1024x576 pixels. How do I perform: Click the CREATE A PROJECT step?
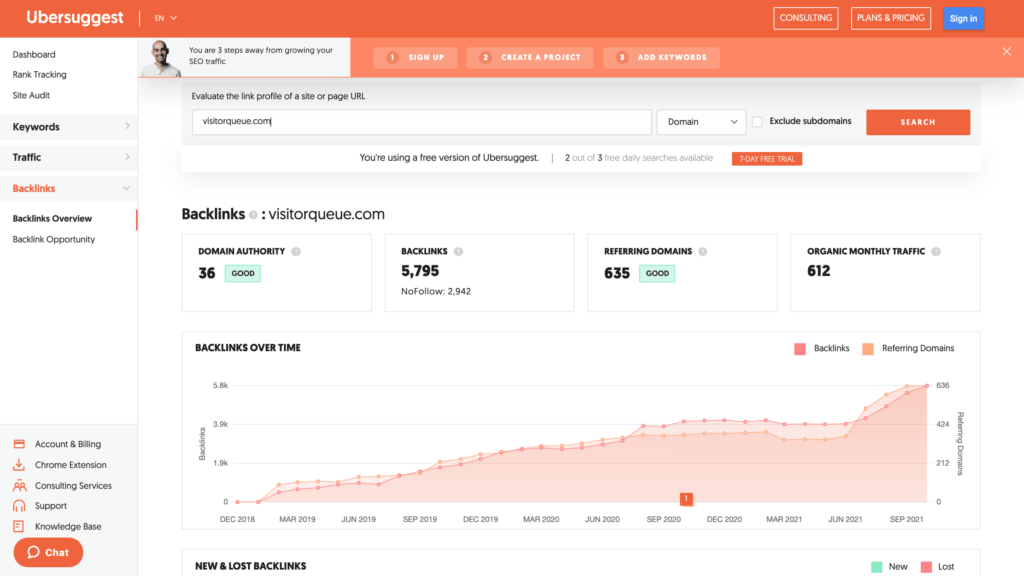point(530,57)
